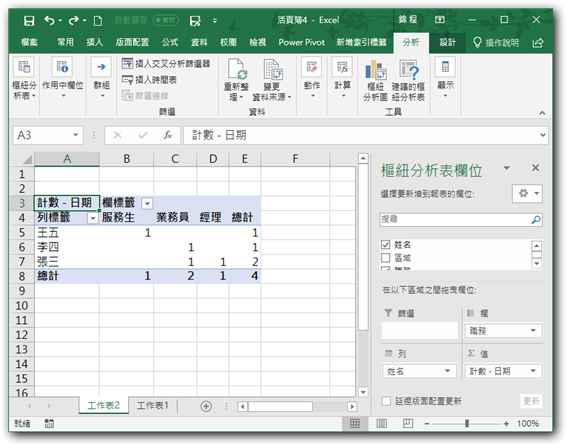Click the 更新 button in field pane
Viewport: 567px width, 446px height.
[532, 401]
